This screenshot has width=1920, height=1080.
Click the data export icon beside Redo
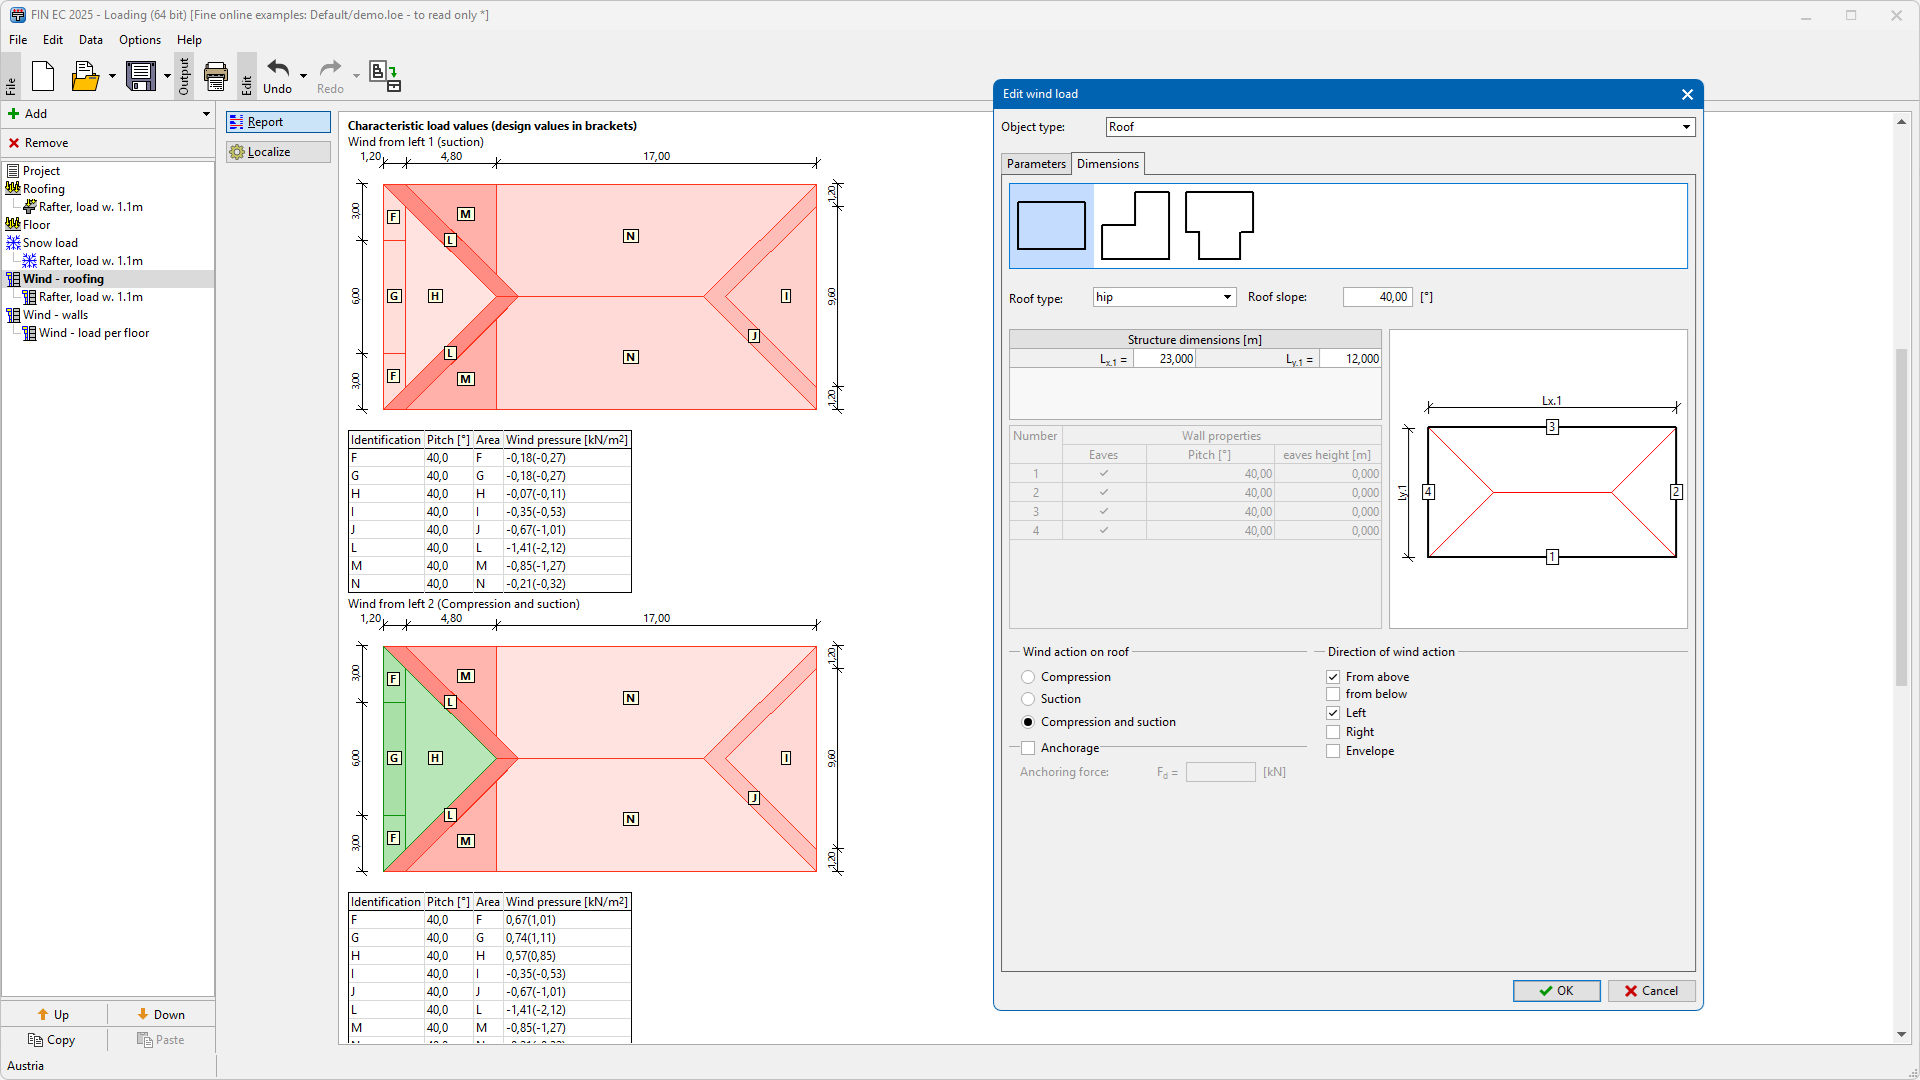coord(385,76)
